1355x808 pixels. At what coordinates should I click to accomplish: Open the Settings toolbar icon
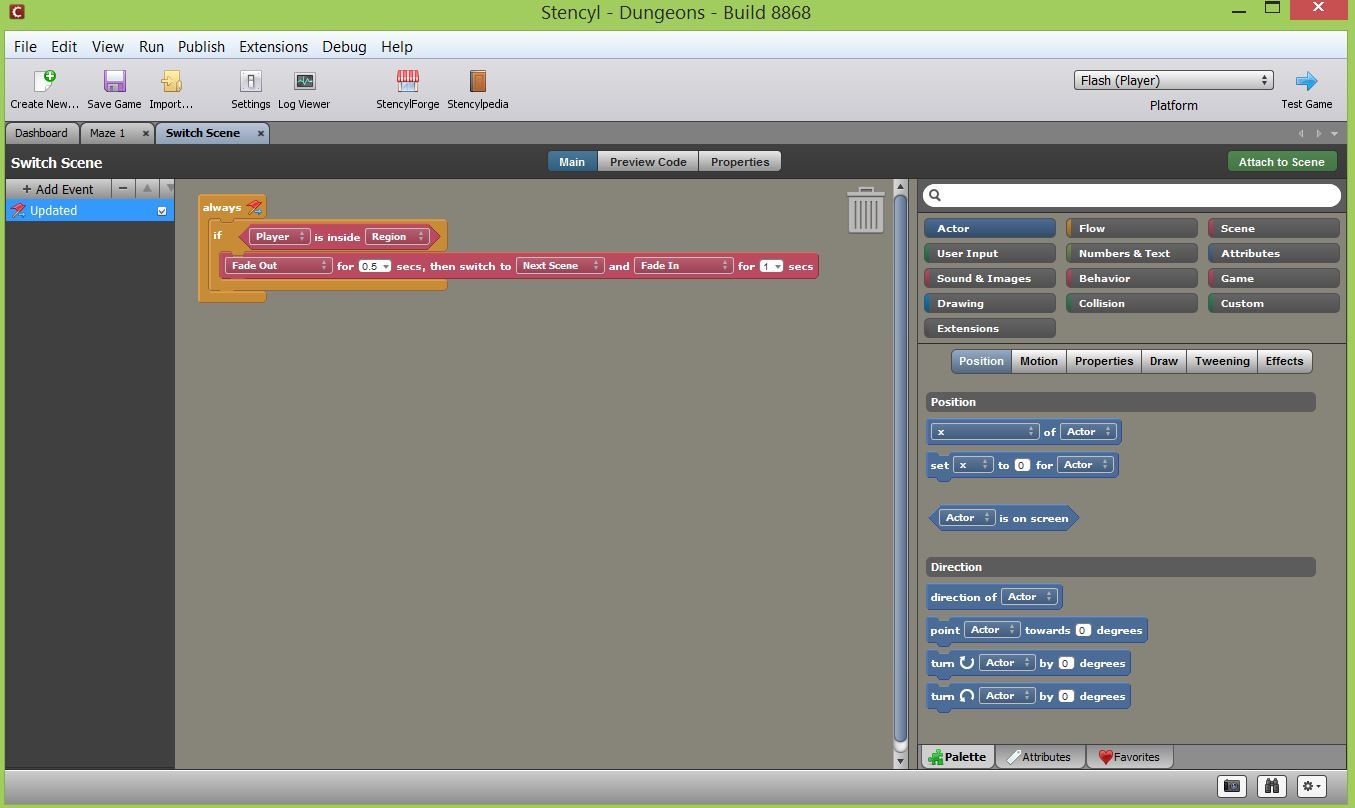(x=250, y=81)
